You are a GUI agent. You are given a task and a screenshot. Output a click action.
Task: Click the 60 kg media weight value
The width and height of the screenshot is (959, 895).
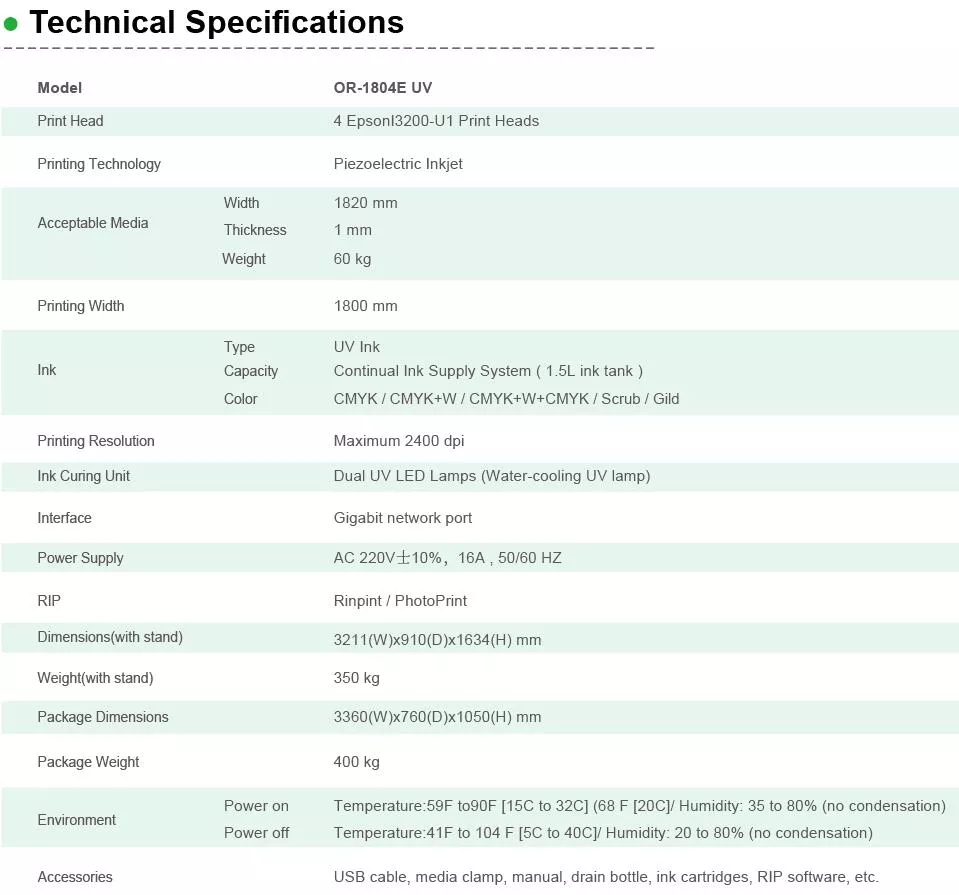(x=352, y=259)
